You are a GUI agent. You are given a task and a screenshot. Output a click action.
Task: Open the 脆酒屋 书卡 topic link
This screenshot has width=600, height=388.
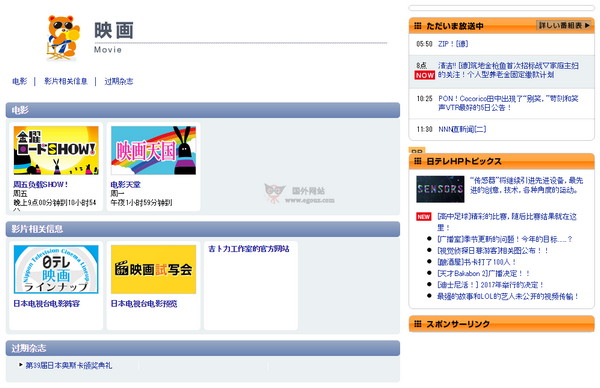click(477, 262)
